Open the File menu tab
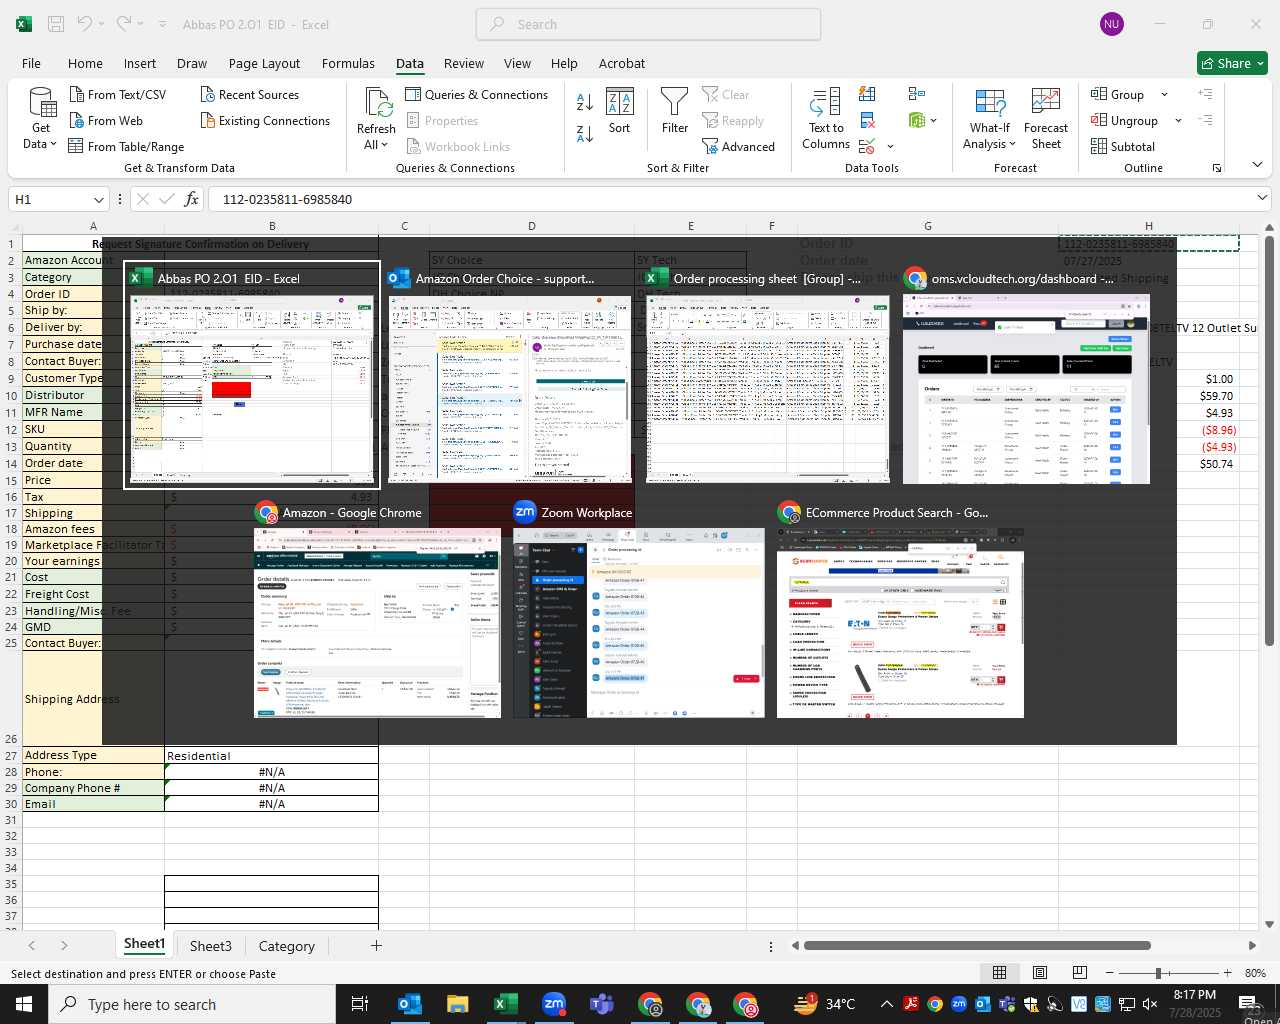This screenshot has height=1024, width=1280. point(31,63)
